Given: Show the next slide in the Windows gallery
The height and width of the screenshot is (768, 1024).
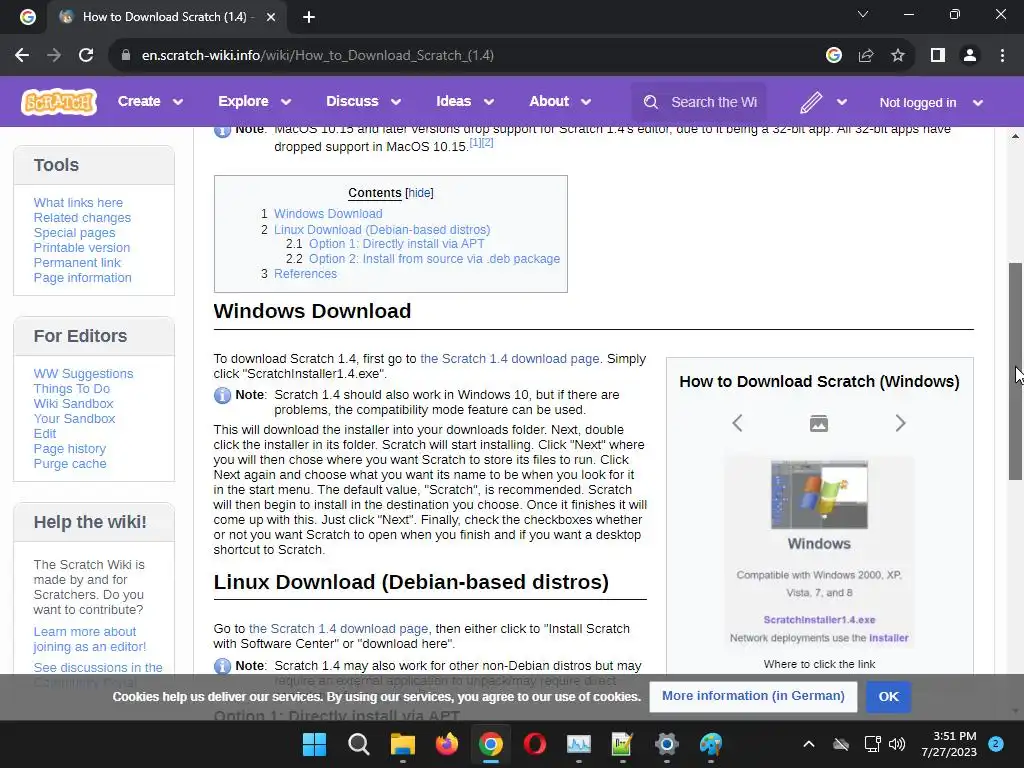Looking at the screenshot, I should (x=900, y=423).
